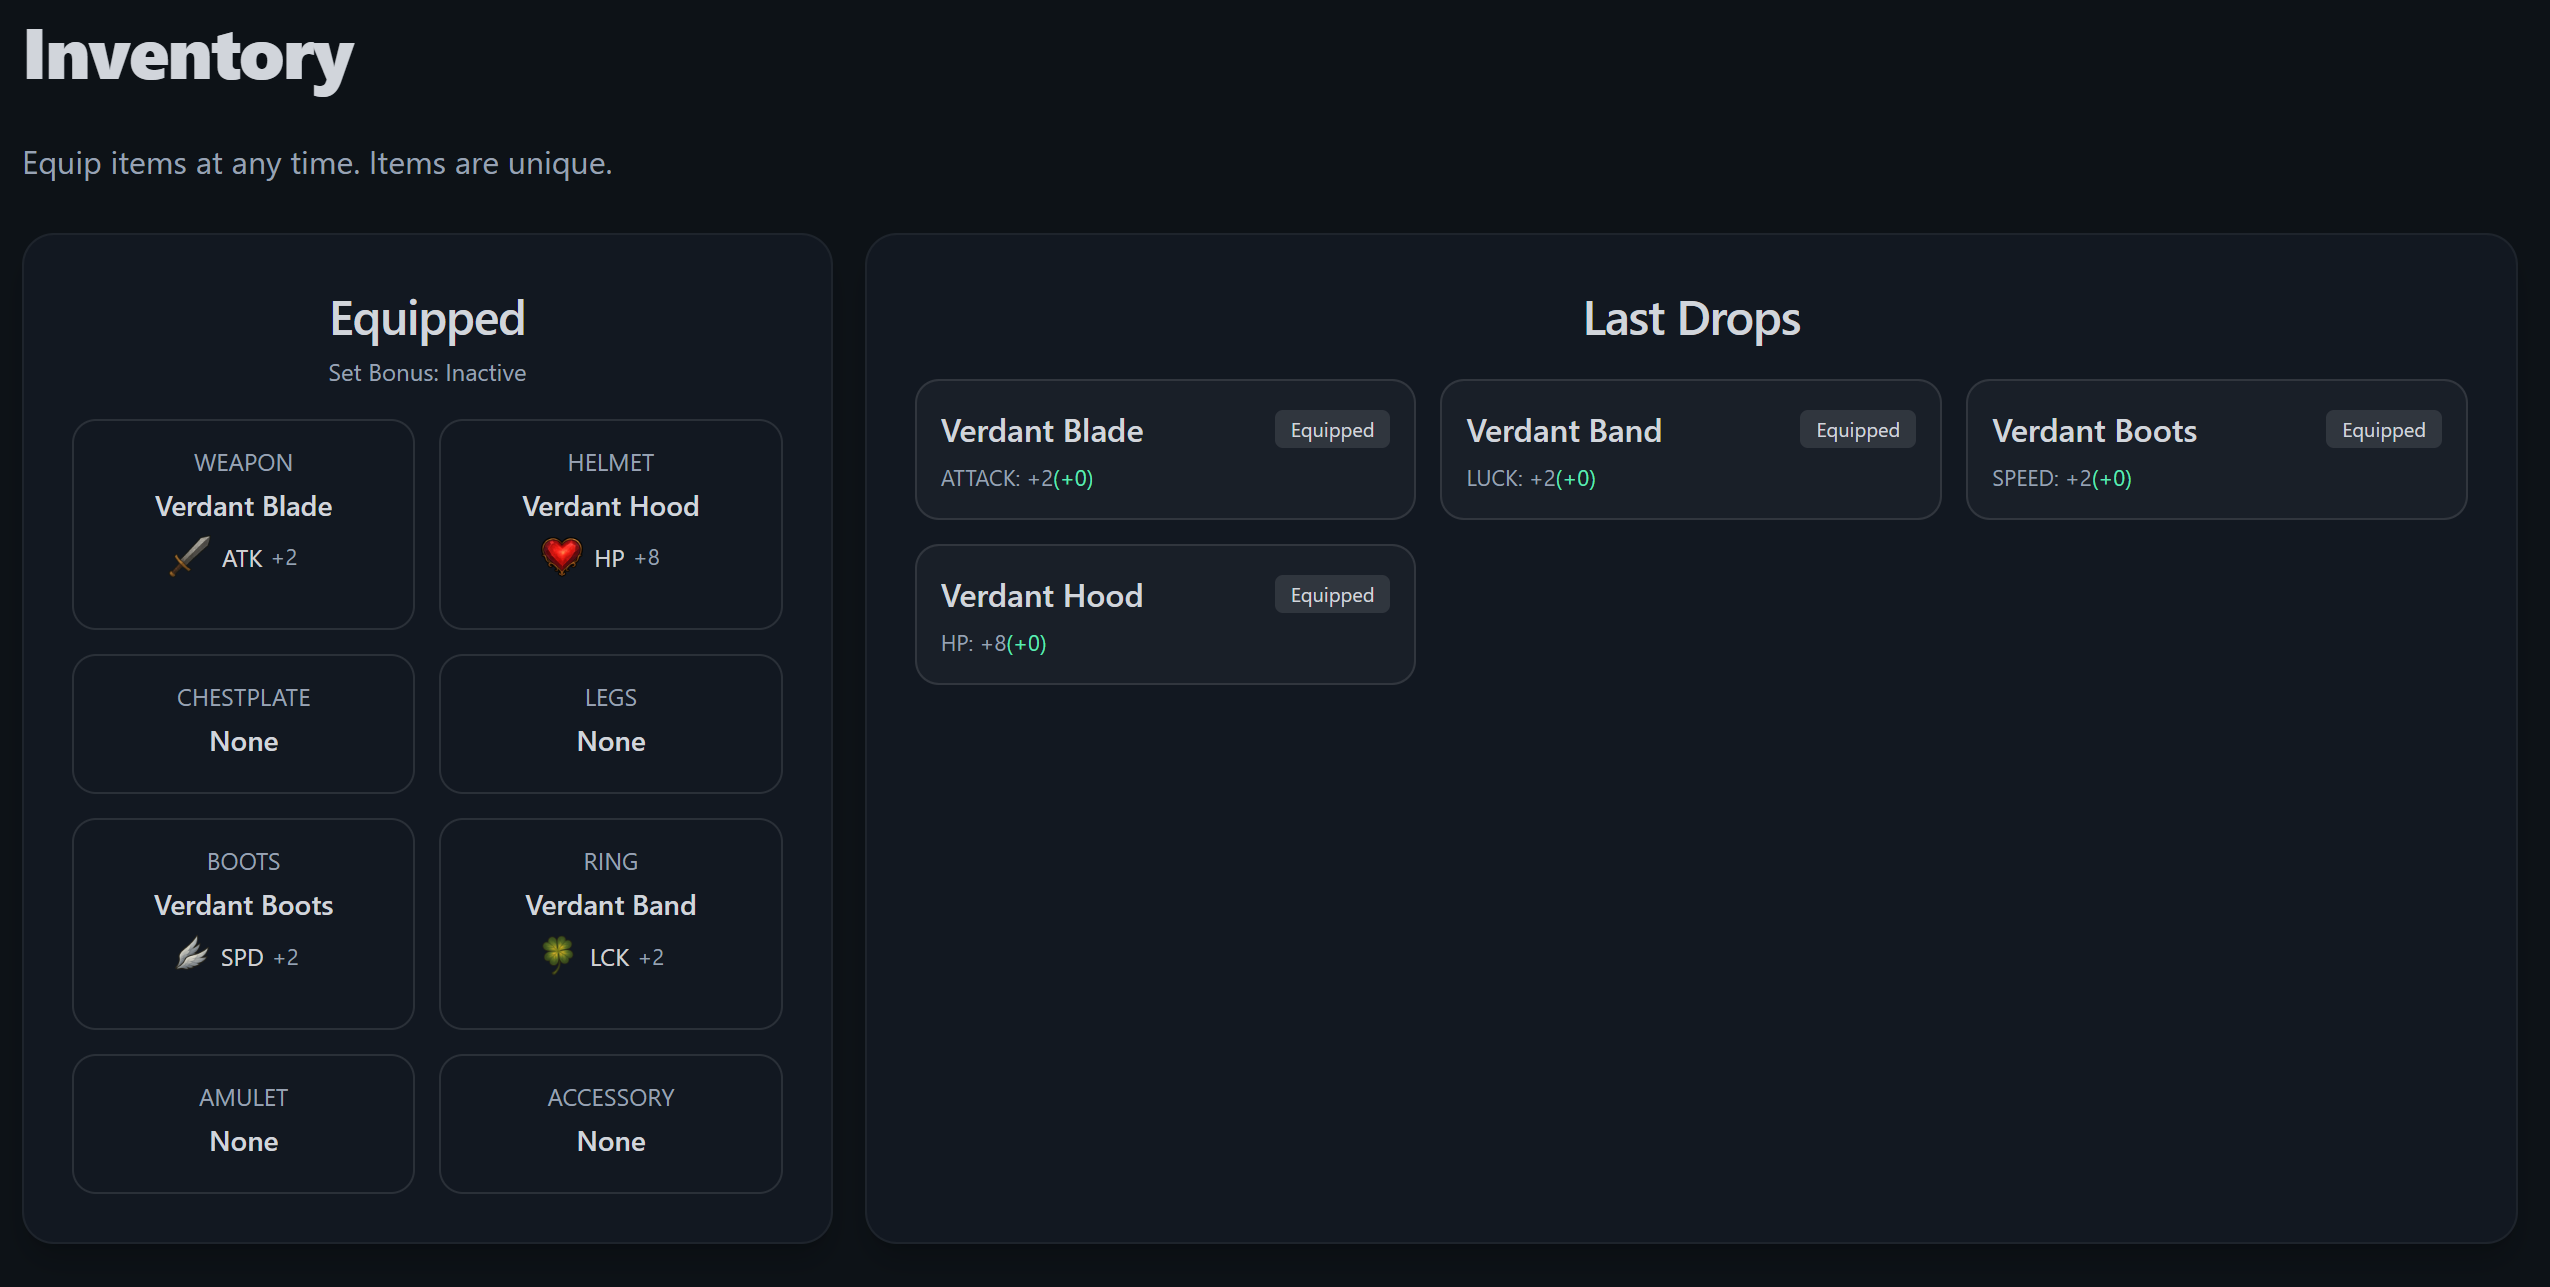Select Verdant Boots name in the Boots slot
This screenshot has width=2550, height=1287.
coord(243,905)
